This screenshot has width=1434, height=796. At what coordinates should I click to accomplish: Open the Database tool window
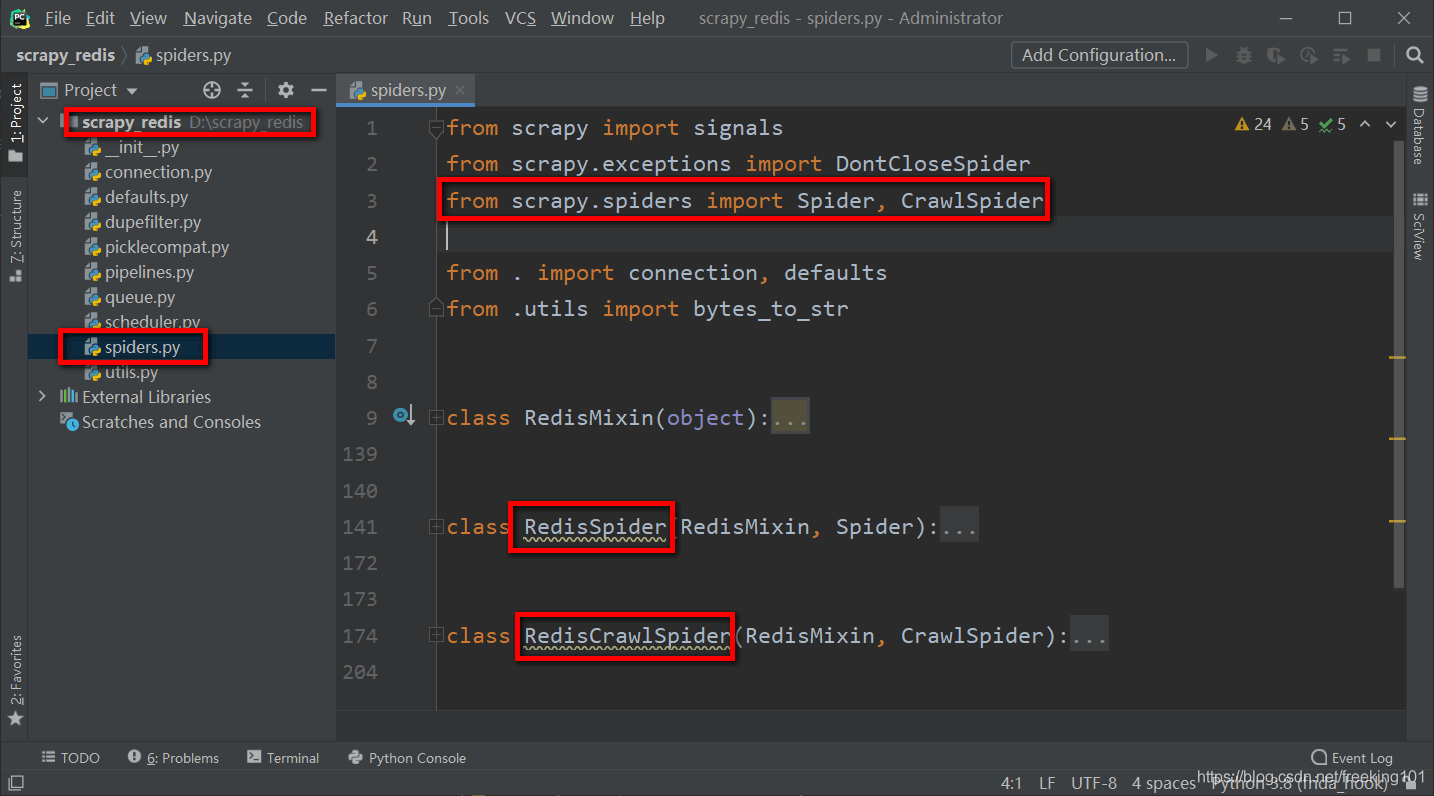(x=1419, y=125)
